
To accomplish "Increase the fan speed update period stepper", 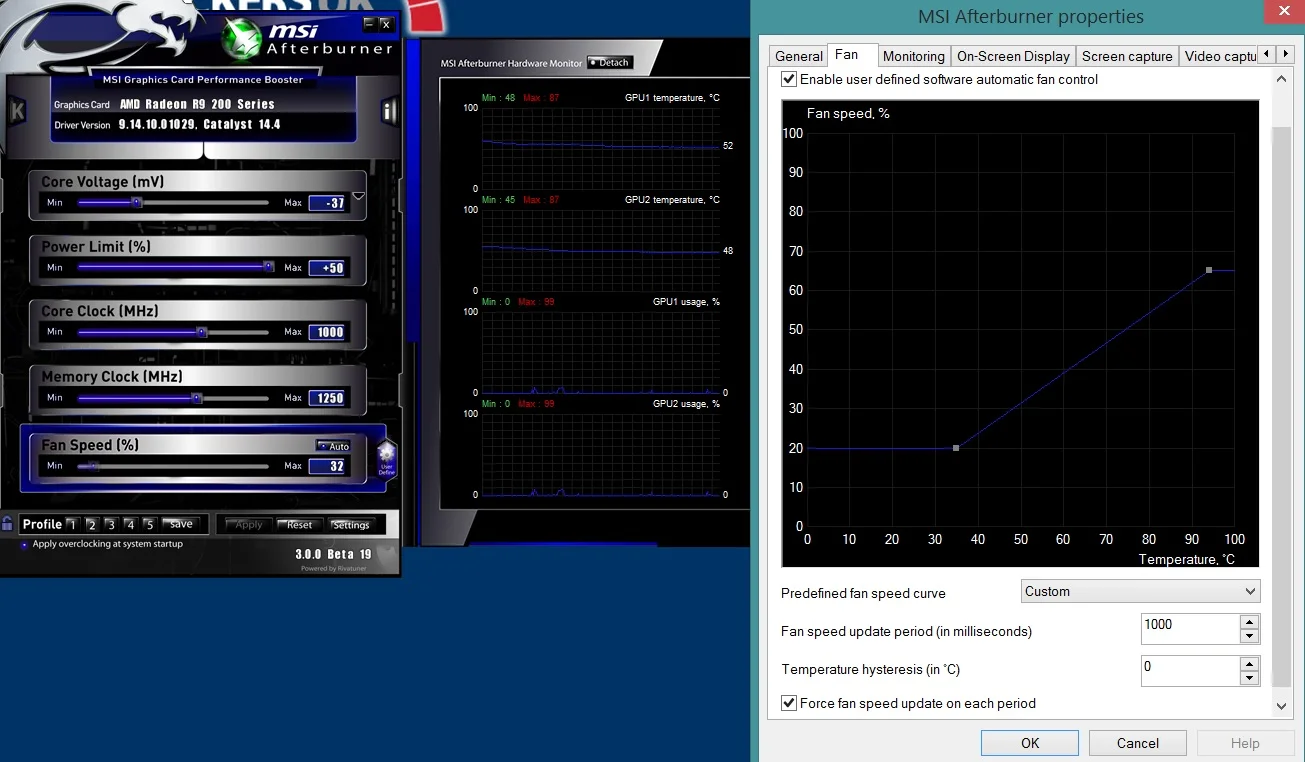I will [x=1249, y=622].
